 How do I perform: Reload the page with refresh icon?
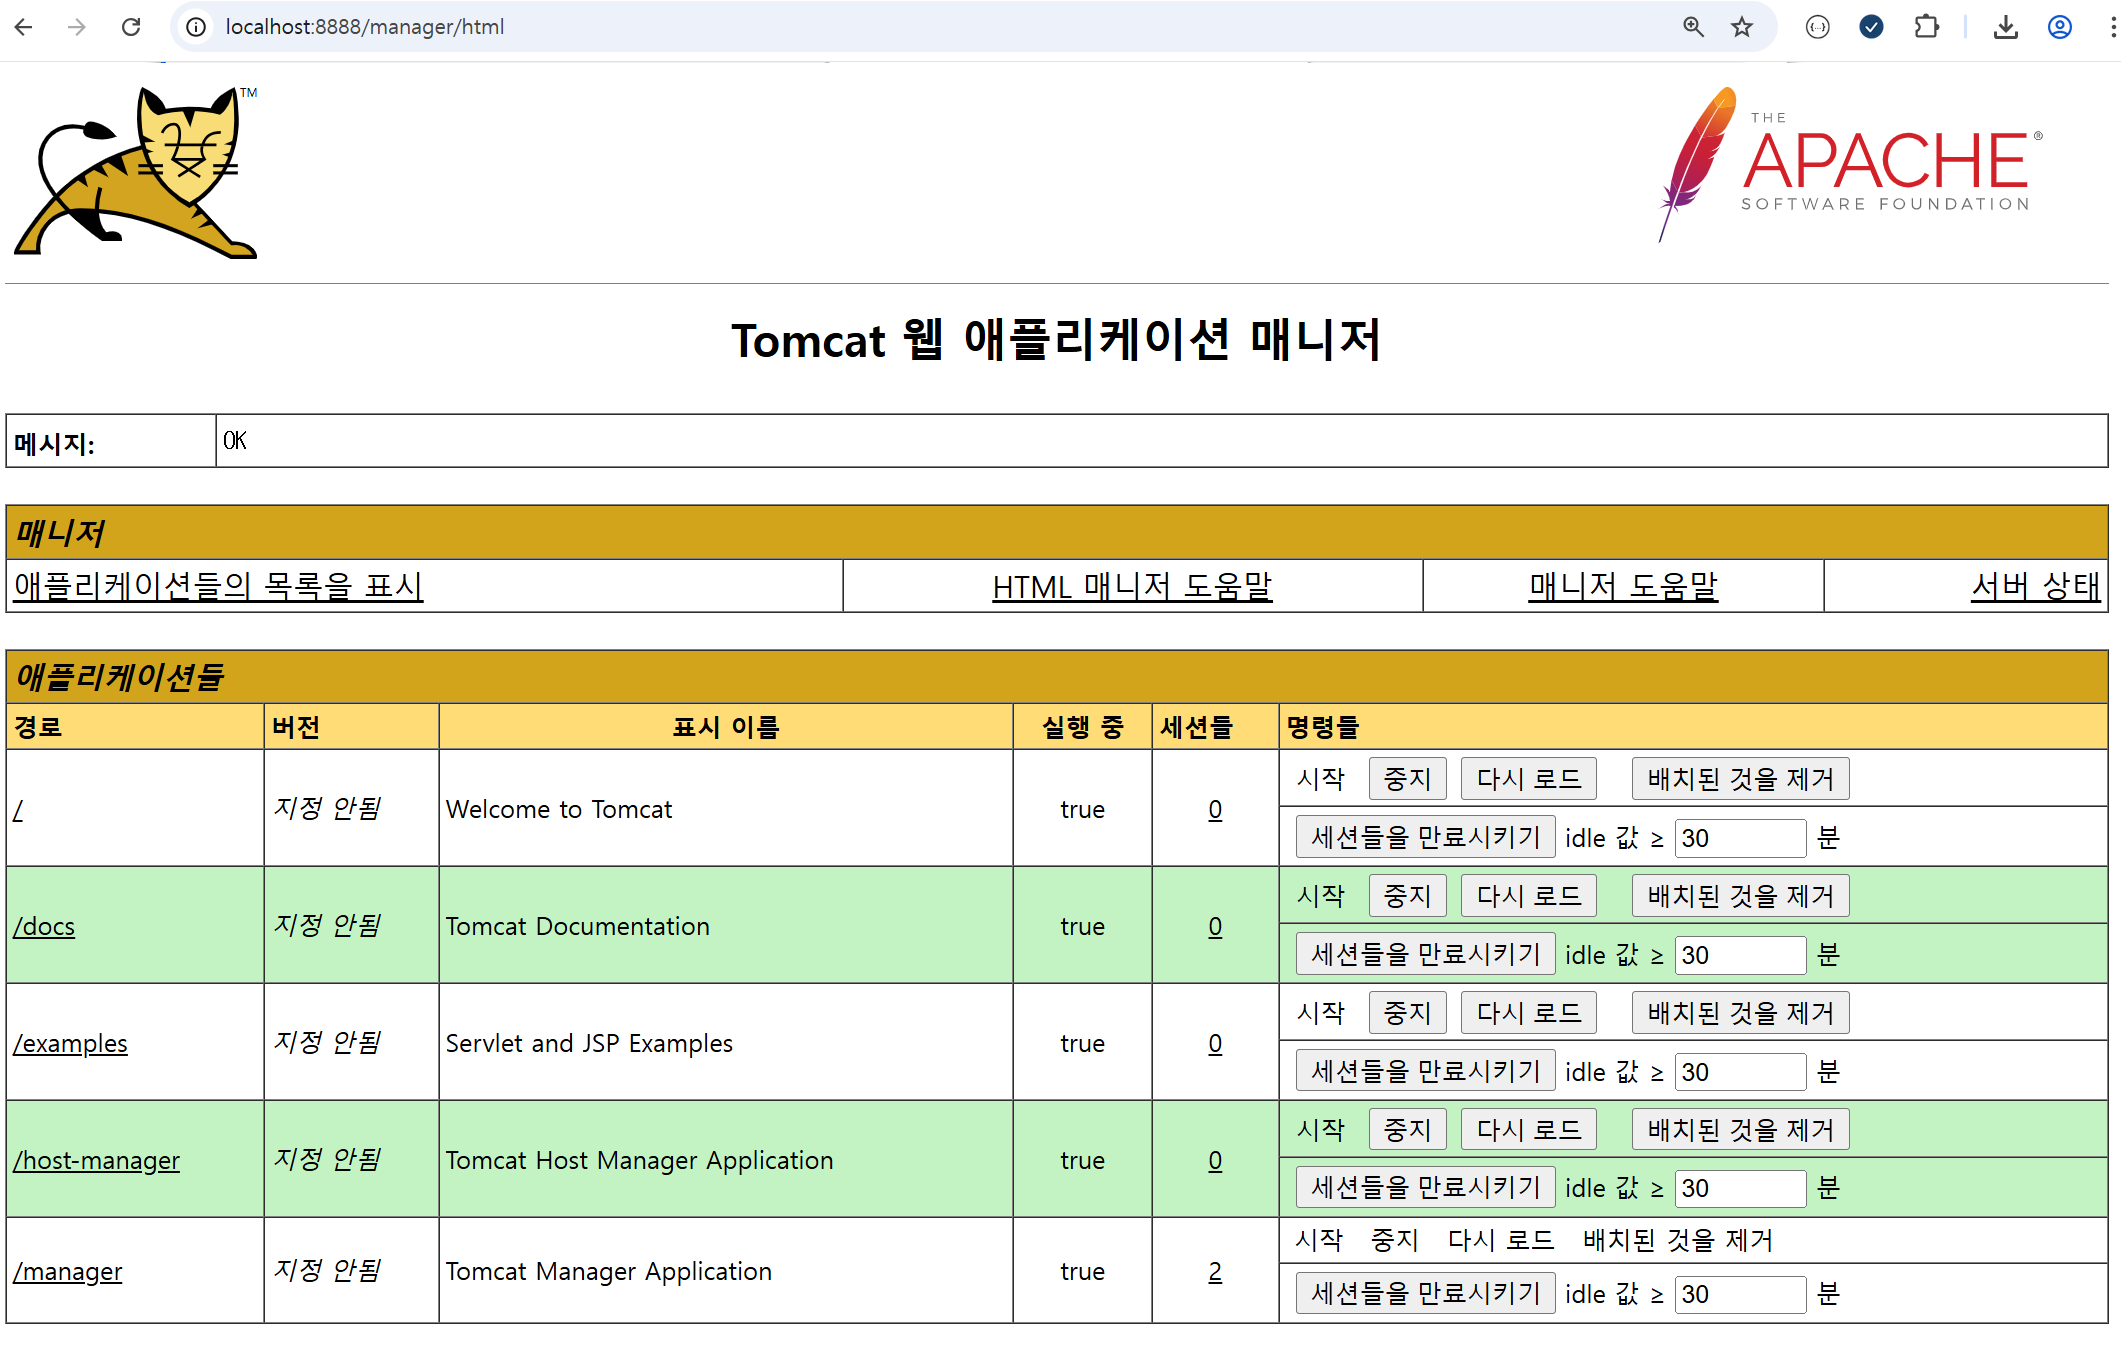[x=131, y=27]
